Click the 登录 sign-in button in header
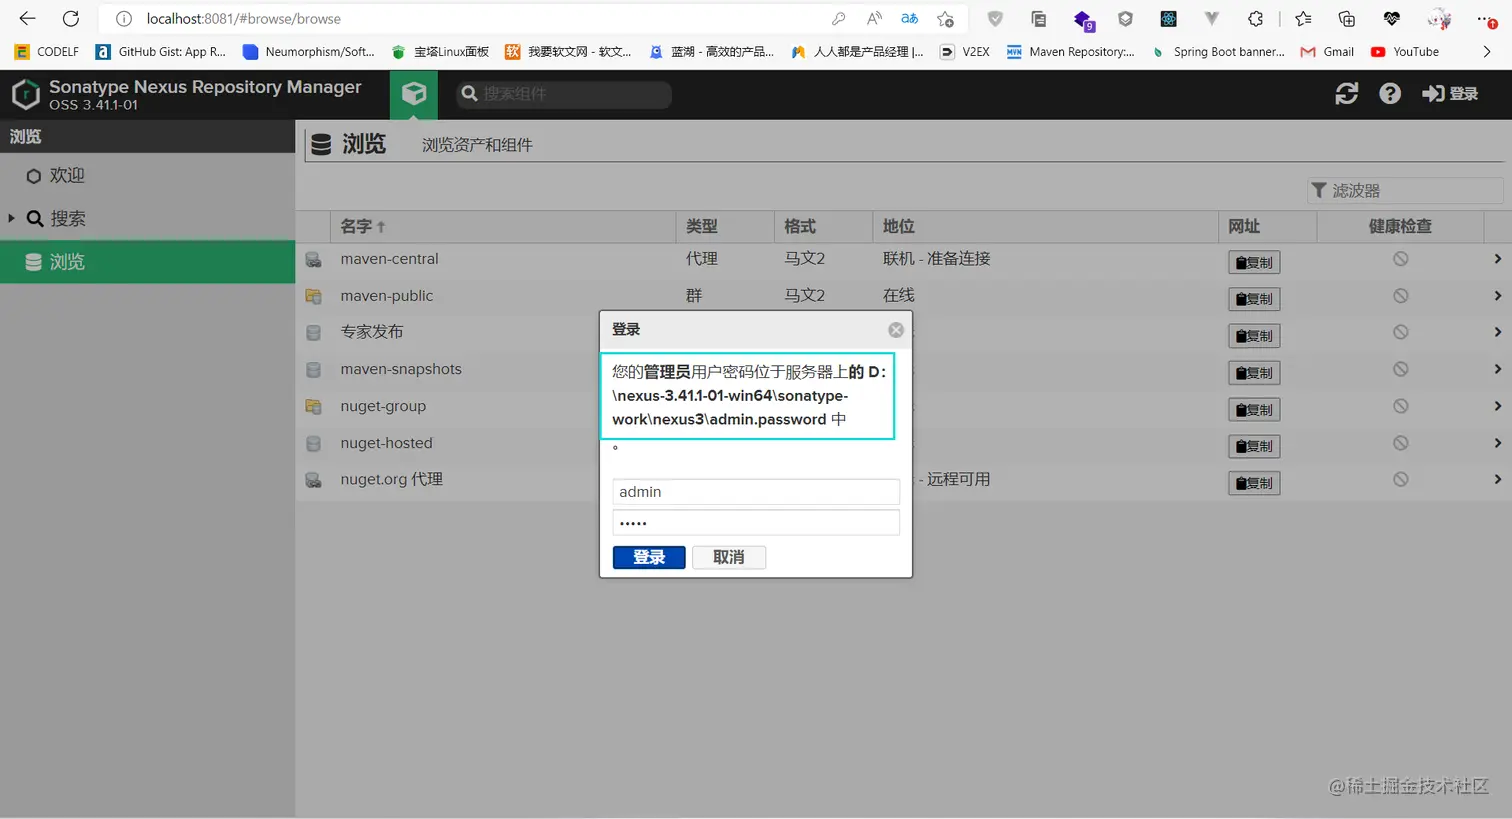 click(x=1450, y=93)
